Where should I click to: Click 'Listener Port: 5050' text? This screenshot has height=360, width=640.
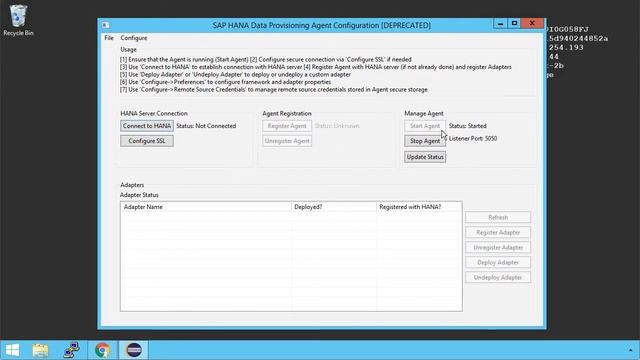pos(473,138)
